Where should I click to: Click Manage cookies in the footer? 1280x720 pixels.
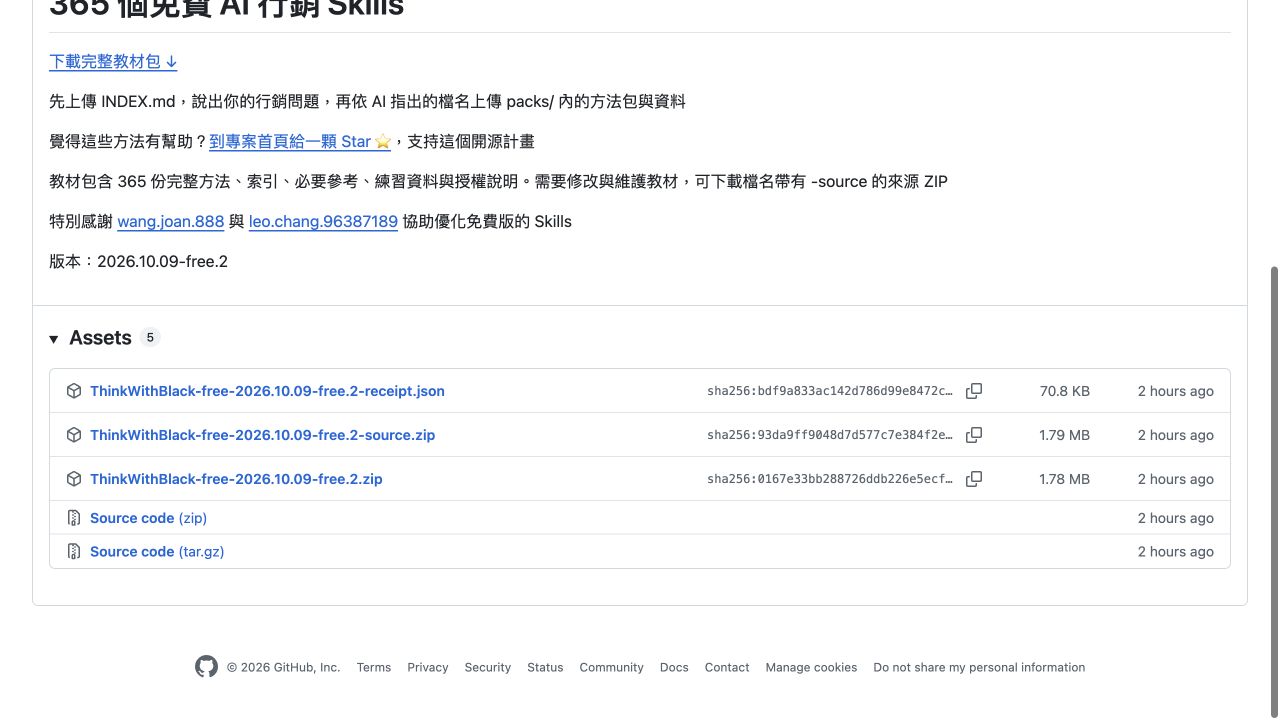pos(811,667)
